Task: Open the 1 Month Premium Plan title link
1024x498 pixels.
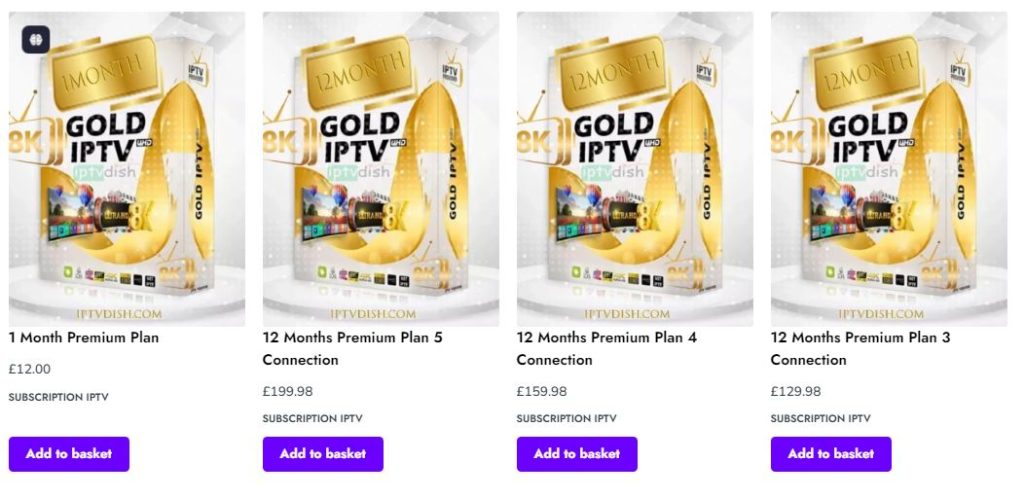Action: coord(84,338)
